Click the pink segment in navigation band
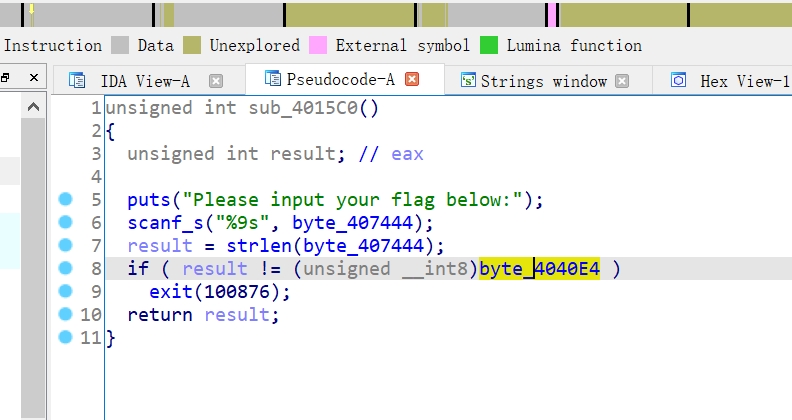 (552, 14)
